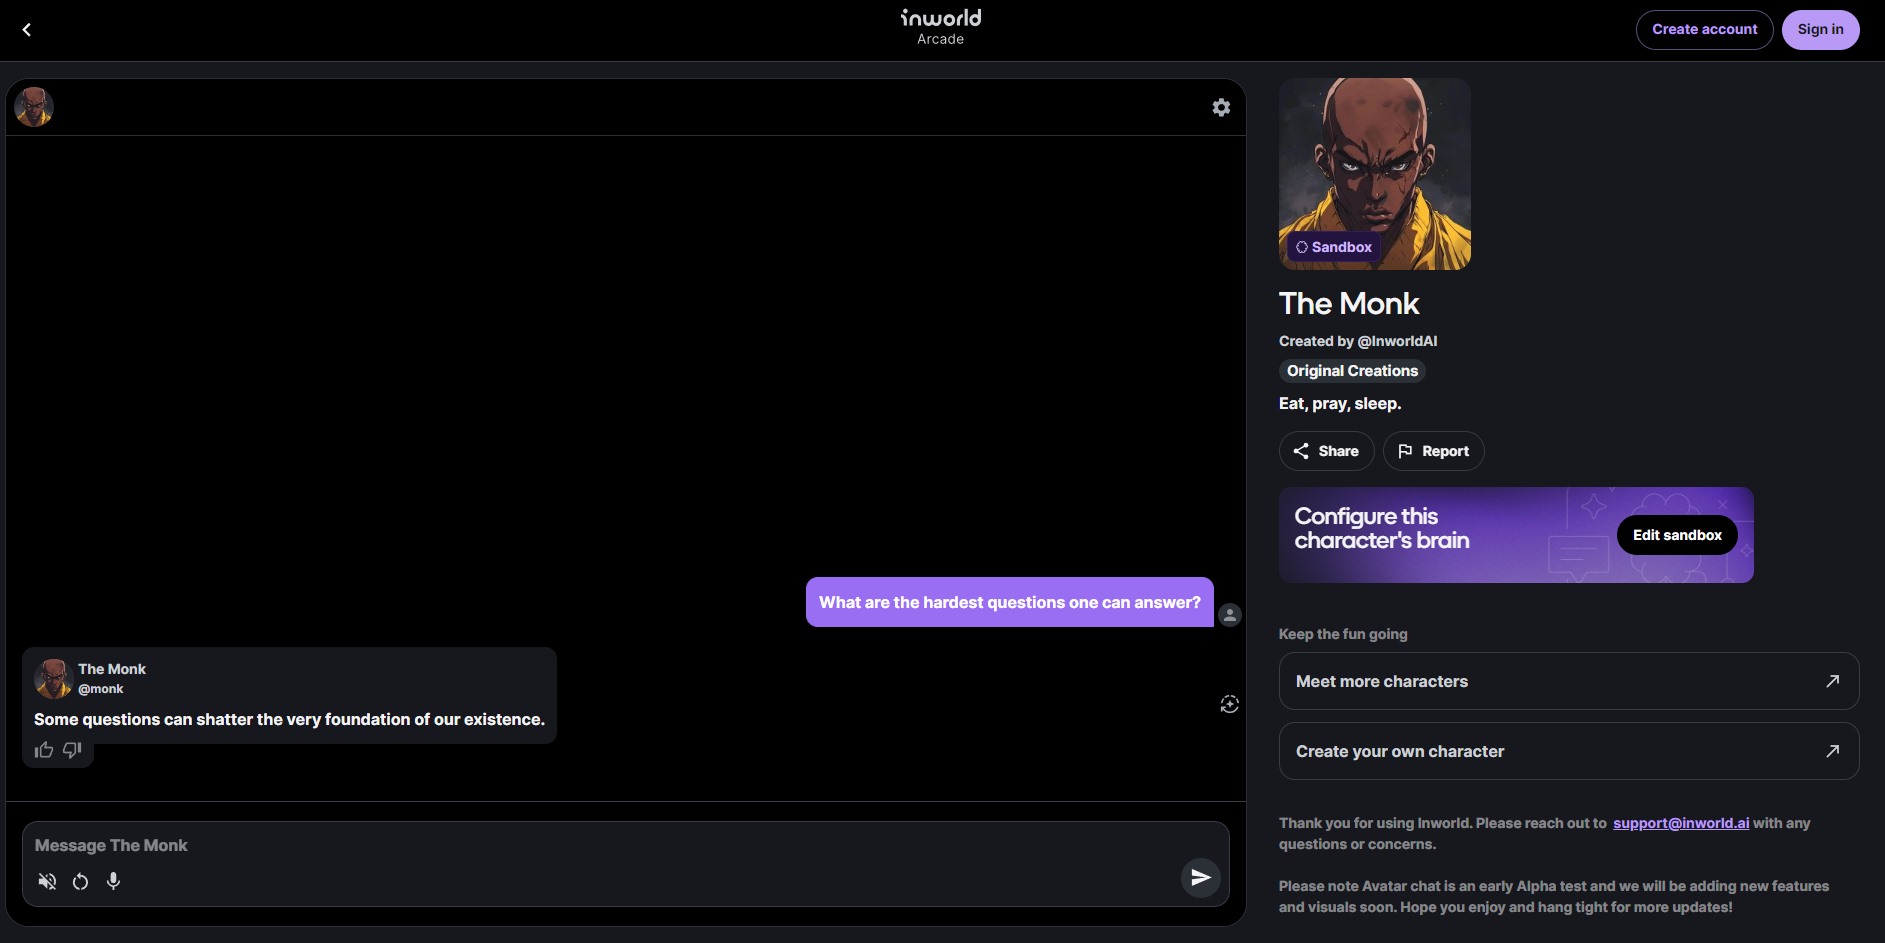Click the Sandbox badge on portrait
The width and height of the screenshot is (1885, 943).
[x=1334, y=247]
